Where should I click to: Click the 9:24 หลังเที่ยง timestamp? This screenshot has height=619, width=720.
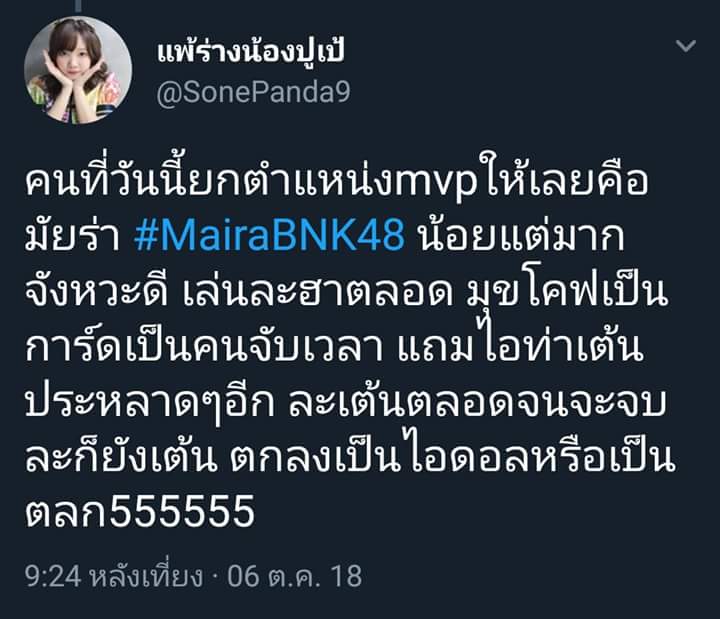114,576
